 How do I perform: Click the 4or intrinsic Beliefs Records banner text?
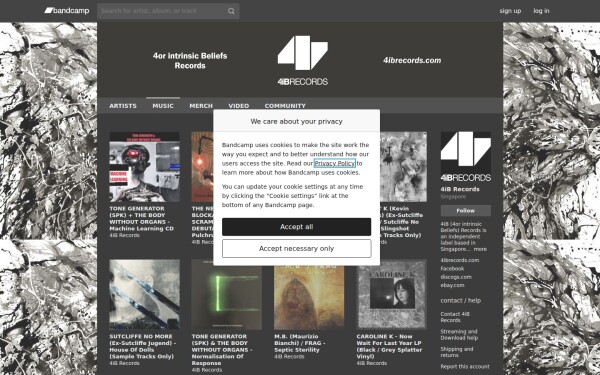[x=190, y=60]
